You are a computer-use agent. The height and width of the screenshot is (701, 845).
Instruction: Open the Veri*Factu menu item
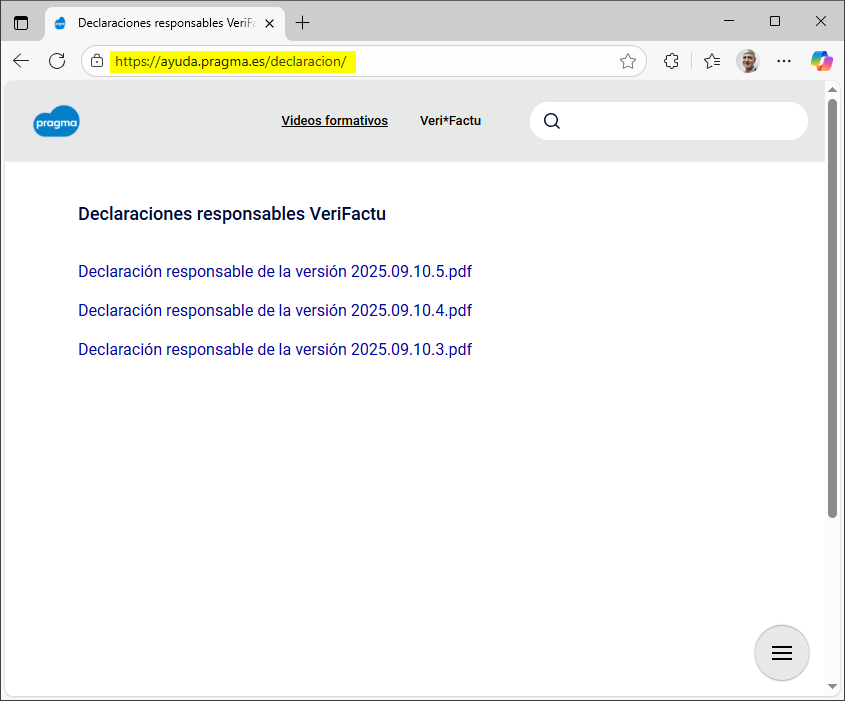pos(451,121)
